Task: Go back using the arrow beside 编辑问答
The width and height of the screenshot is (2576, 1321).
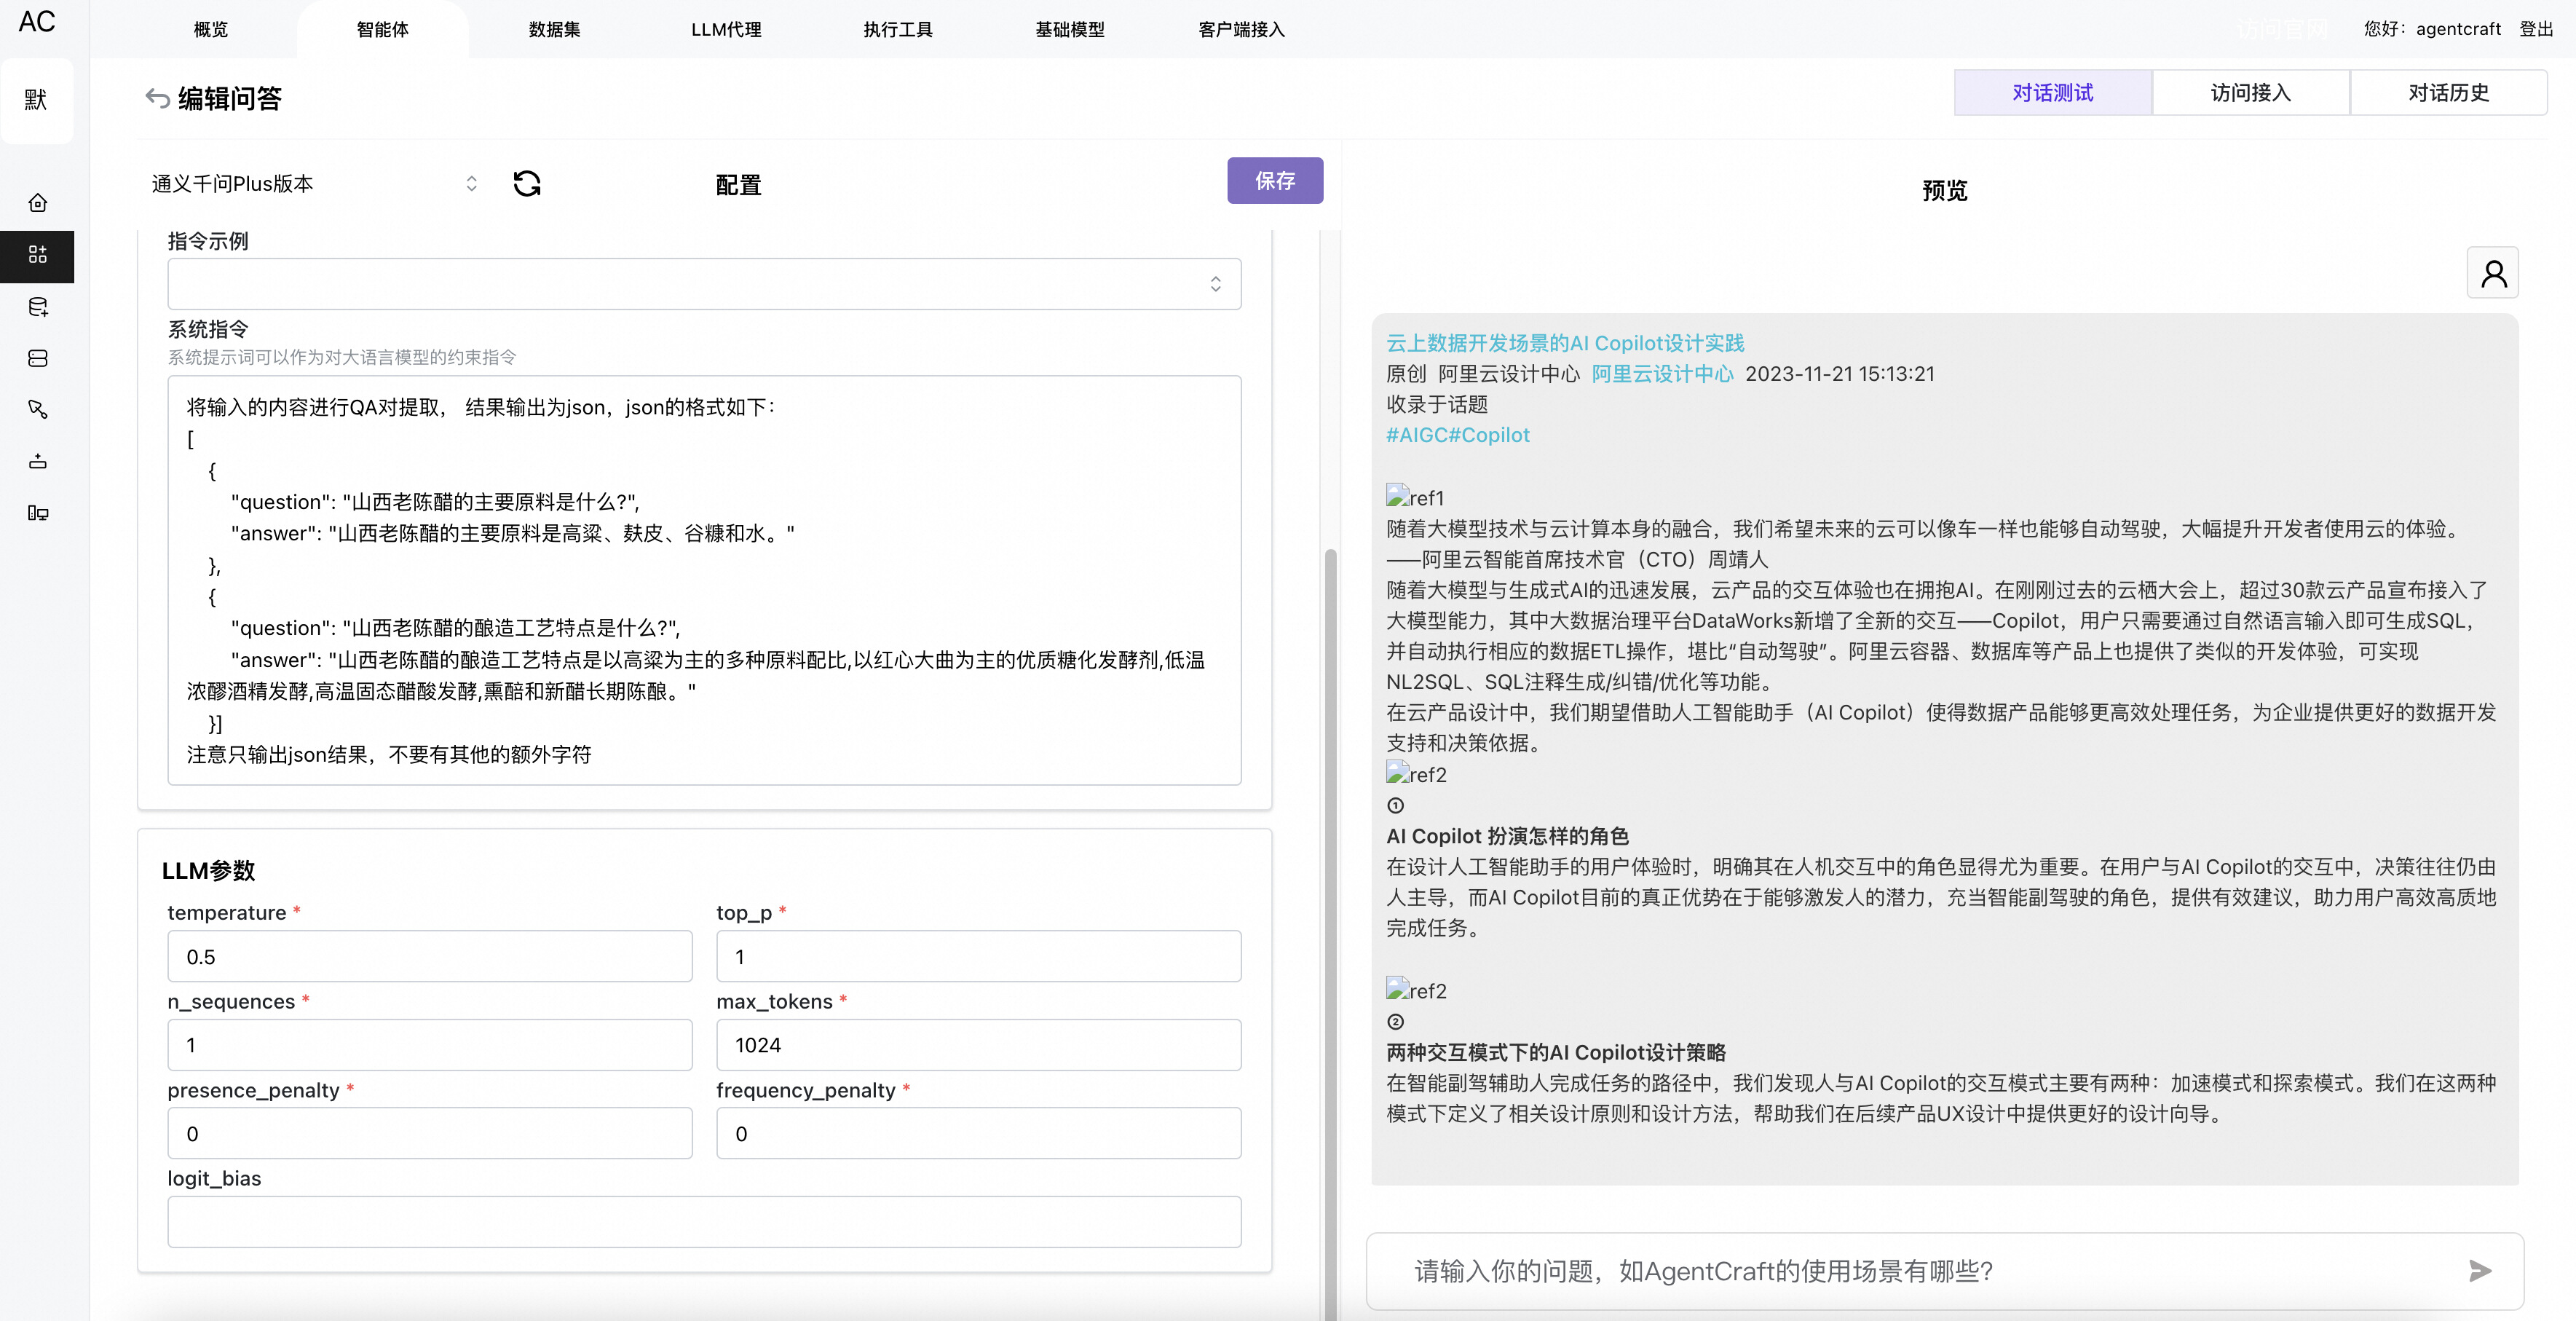Action: (x=157, y=98)
